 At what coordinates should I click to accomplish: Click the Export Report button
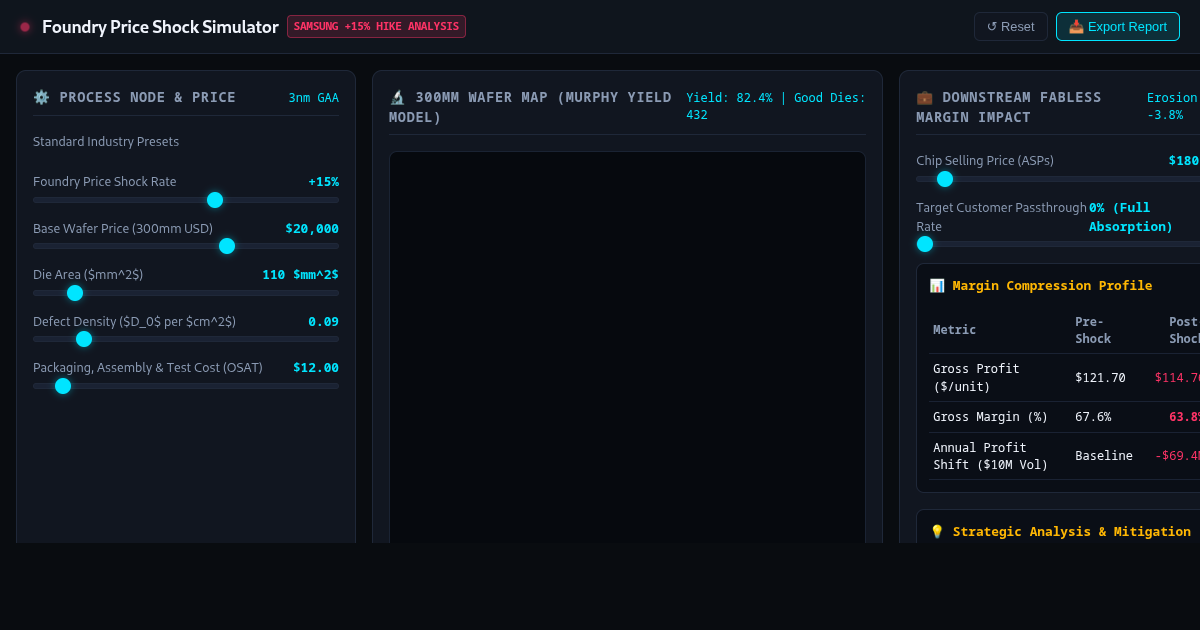(1118, 27)
